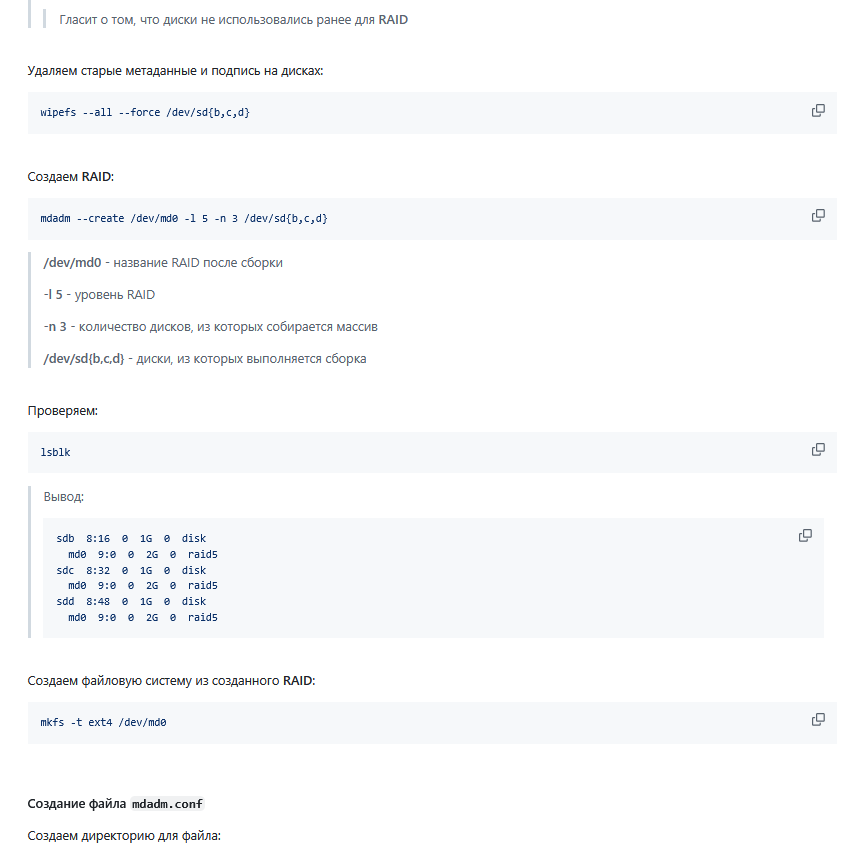Click the mdadm --create /dev/md0 command text
The height and width of the screenshot is (856, 846).
point(183,218)
